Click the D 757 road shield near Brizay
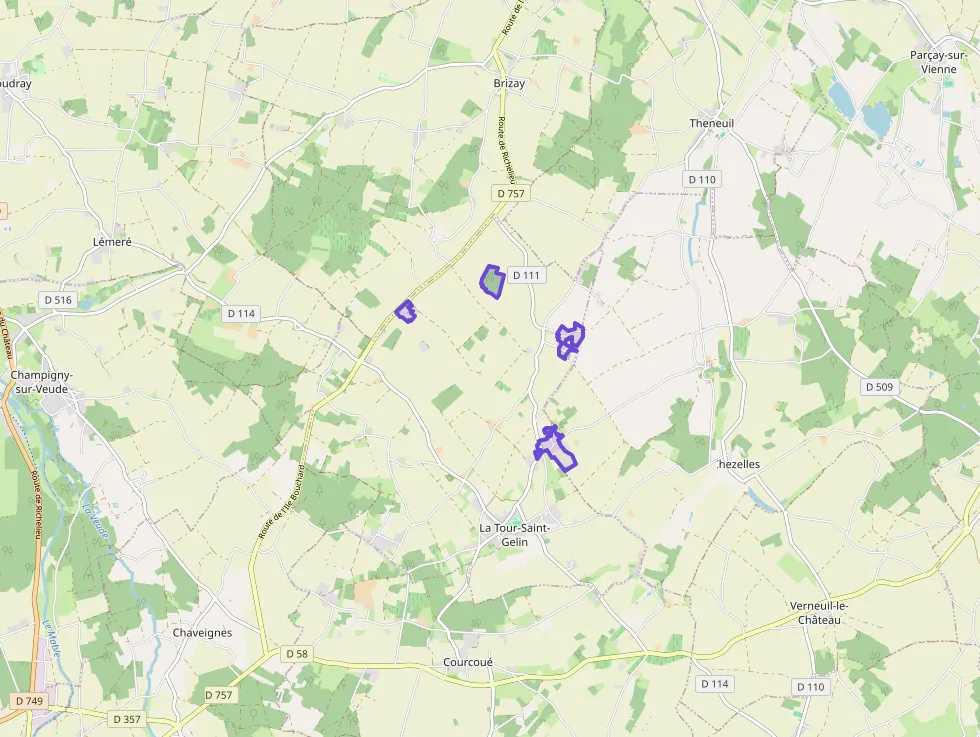Viewport: 980px width, 737px height. [x=511, y=193]
